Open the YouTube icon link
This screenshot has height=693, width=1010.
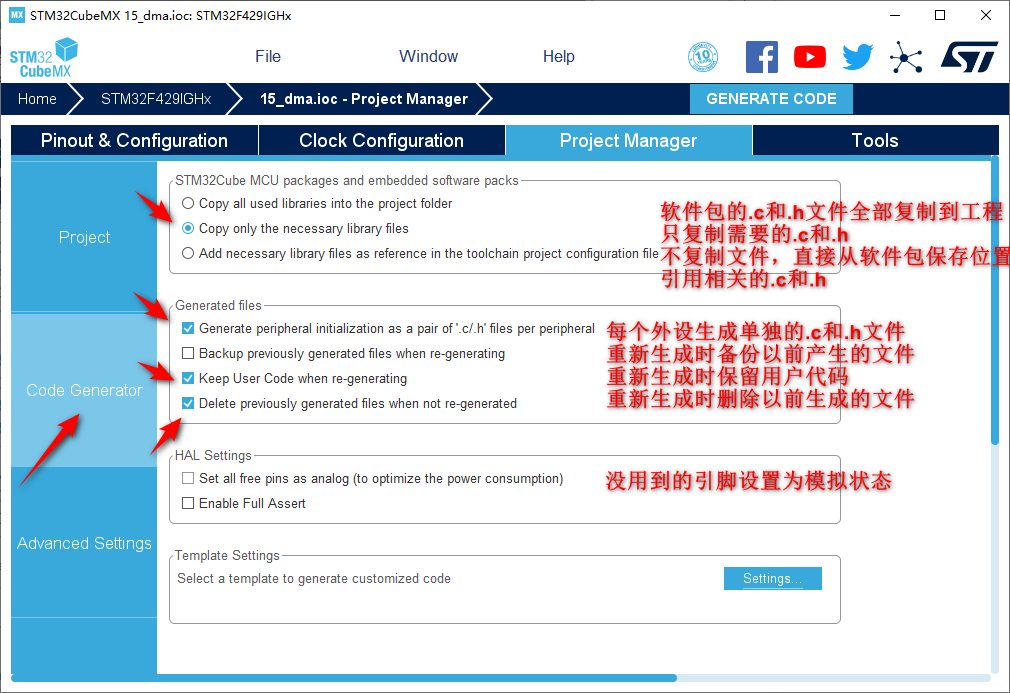pos(810,57)
